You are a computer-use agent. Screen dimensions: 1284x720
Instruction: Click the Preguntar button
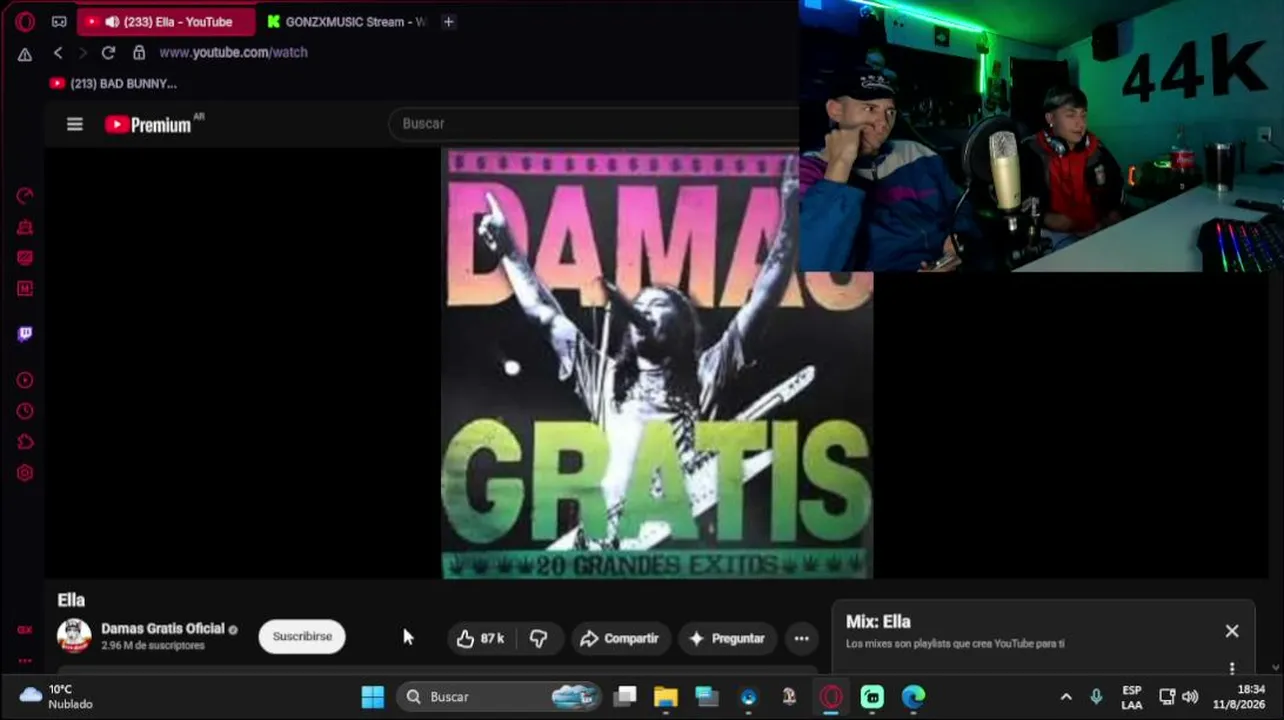[x=727, y=639]
